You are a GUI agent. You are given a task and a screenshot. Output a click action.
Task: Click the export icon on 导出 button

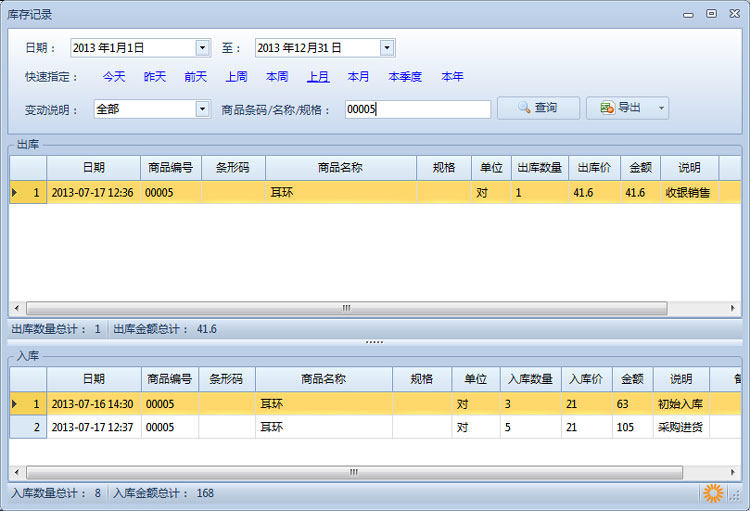(x=607, y=108)
